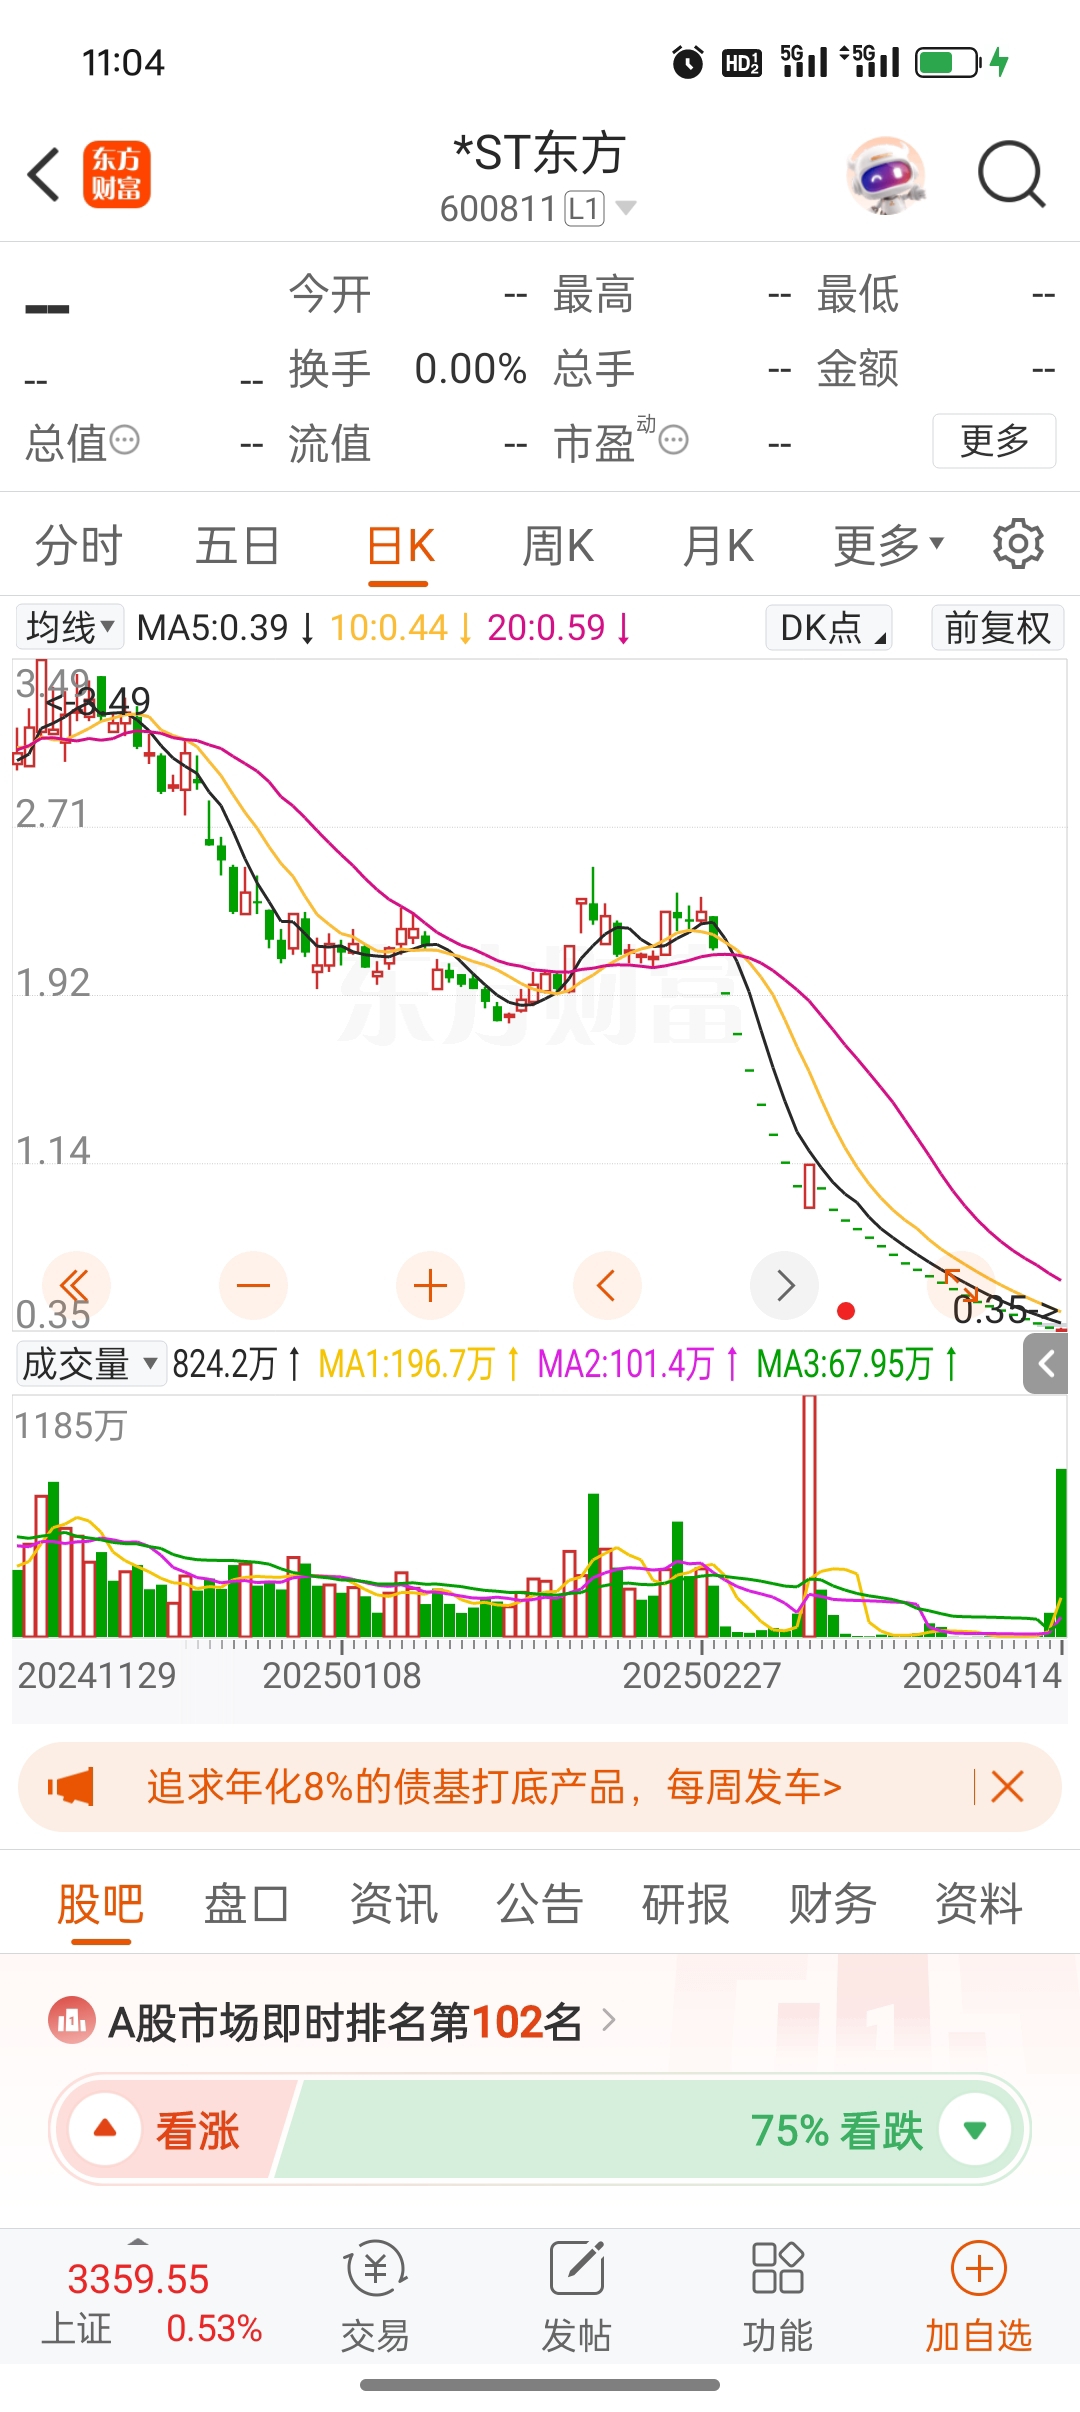Expand stock code 600811 dropdown triangle
Screen dimensions: 1080x2412
click(626, 208)
